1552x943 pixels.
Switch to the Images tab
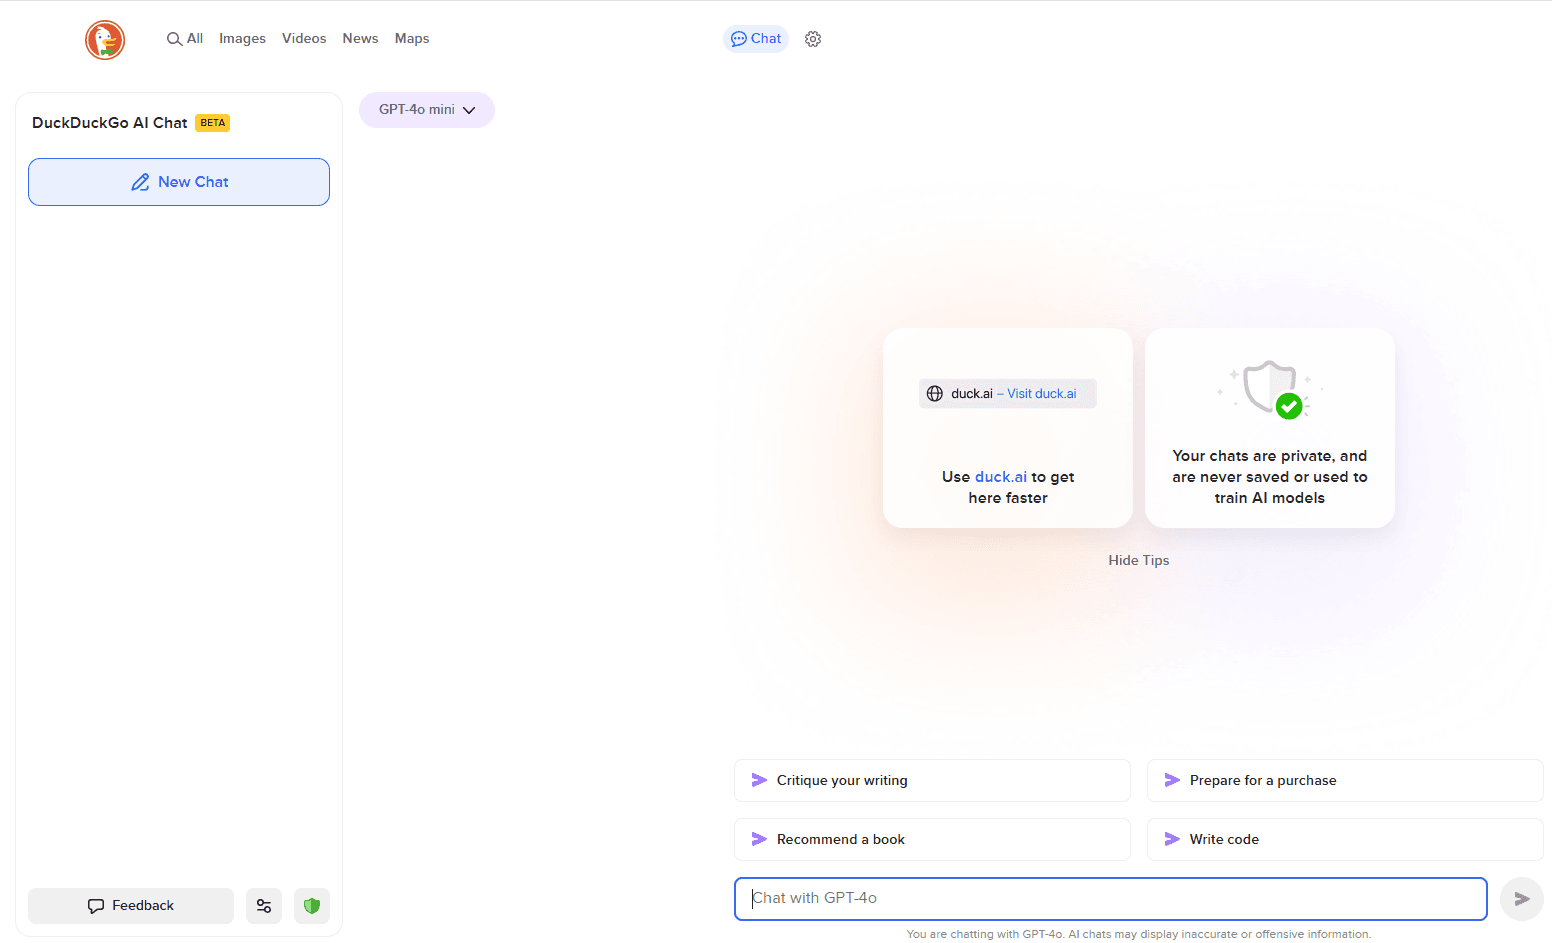[242, 39]
